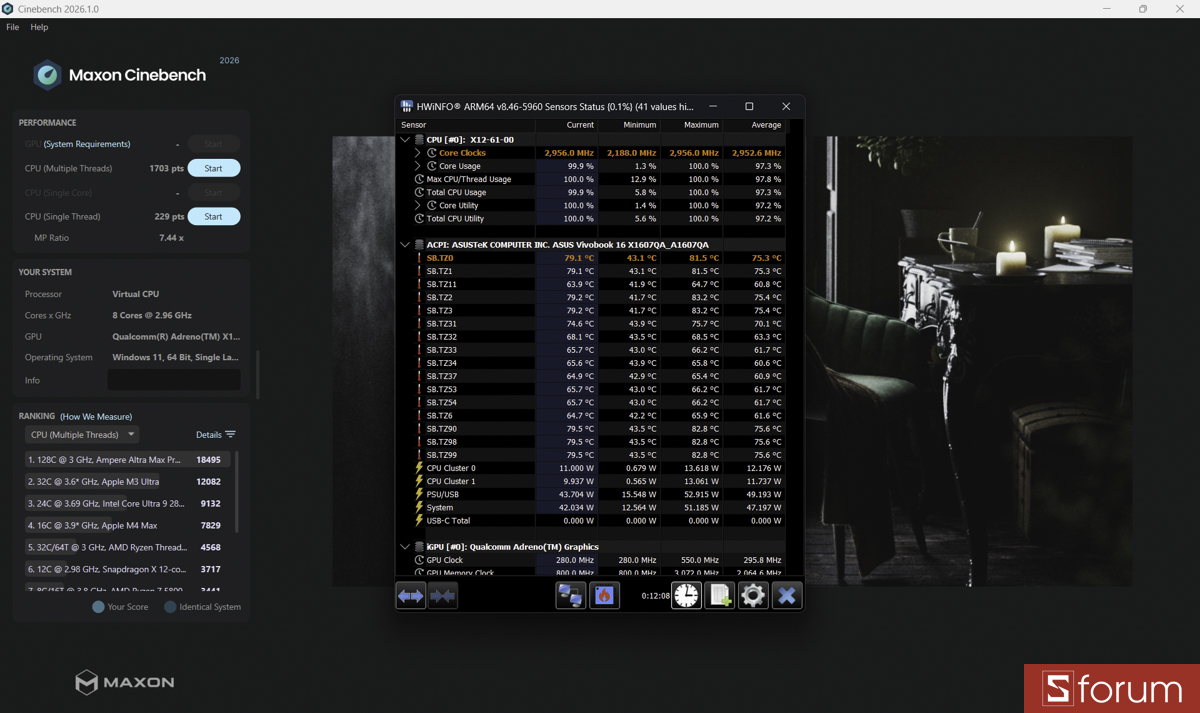Click the lightning icon next to System power

tap(419, 507)
